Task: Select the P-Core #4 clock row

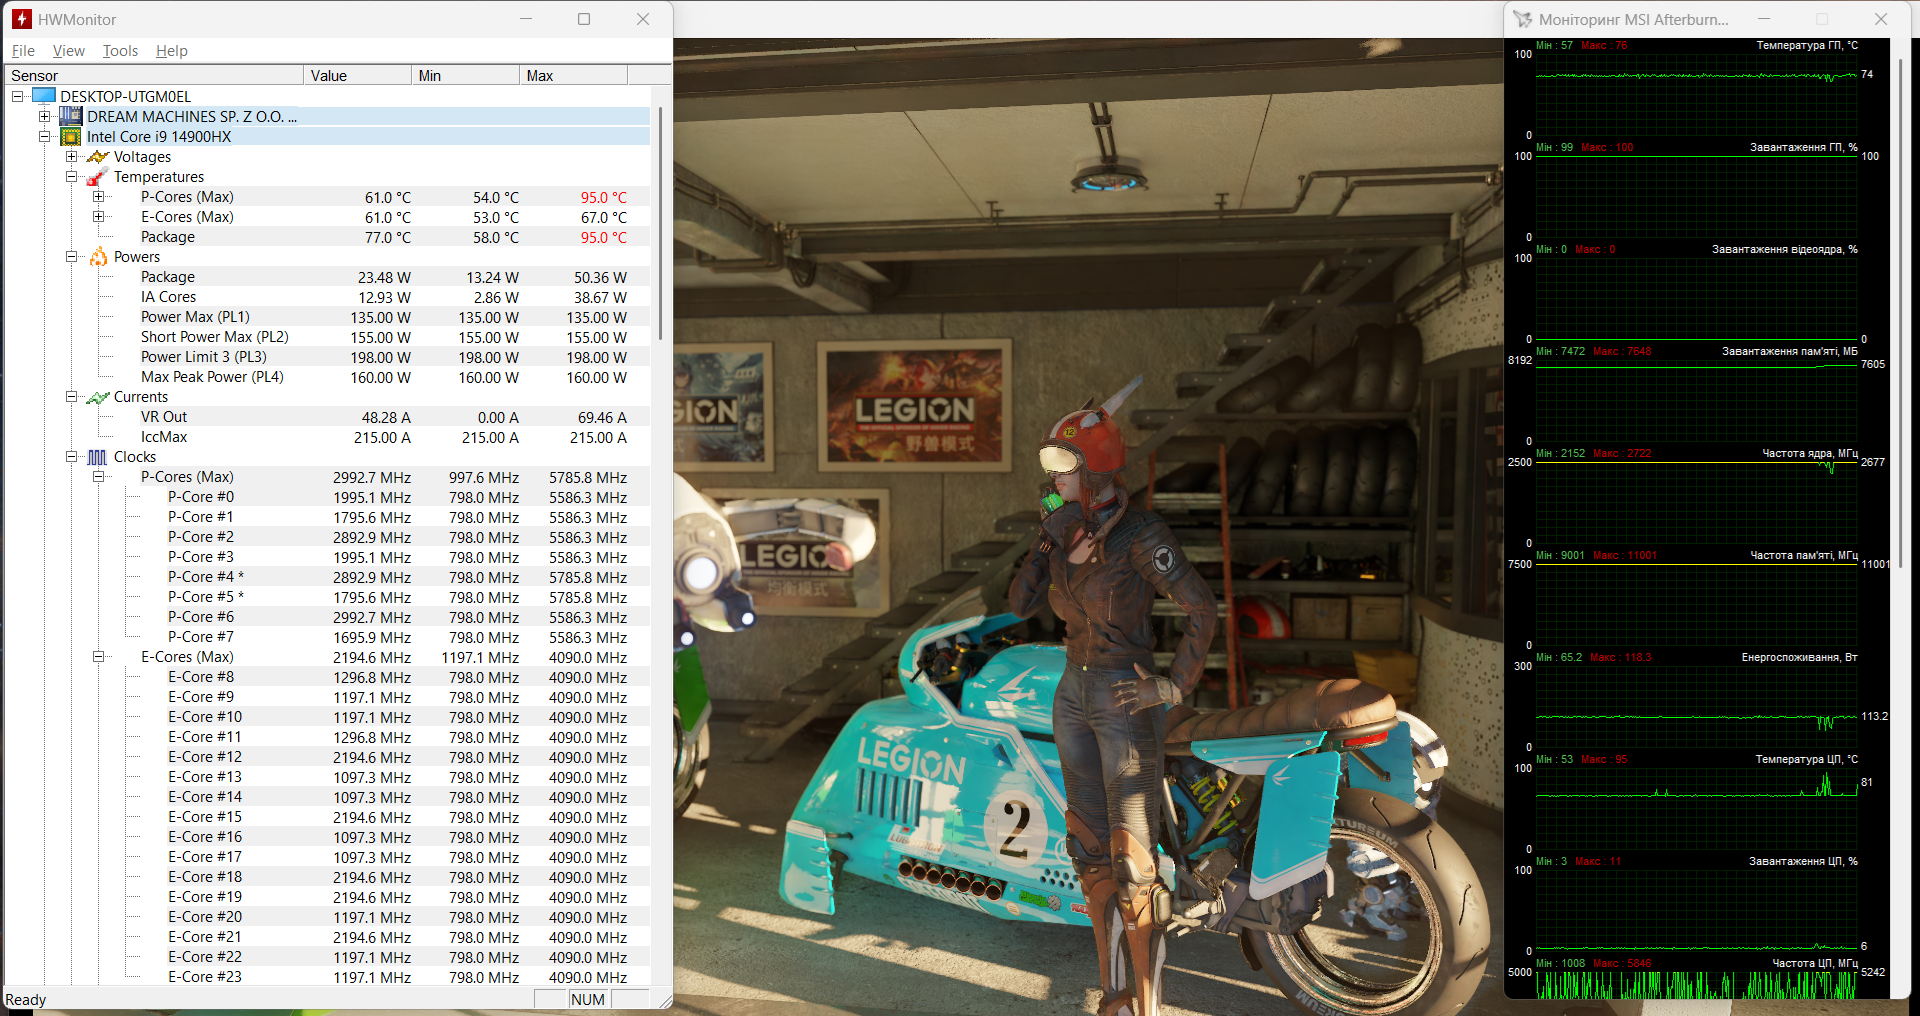Action: (205, 577)
